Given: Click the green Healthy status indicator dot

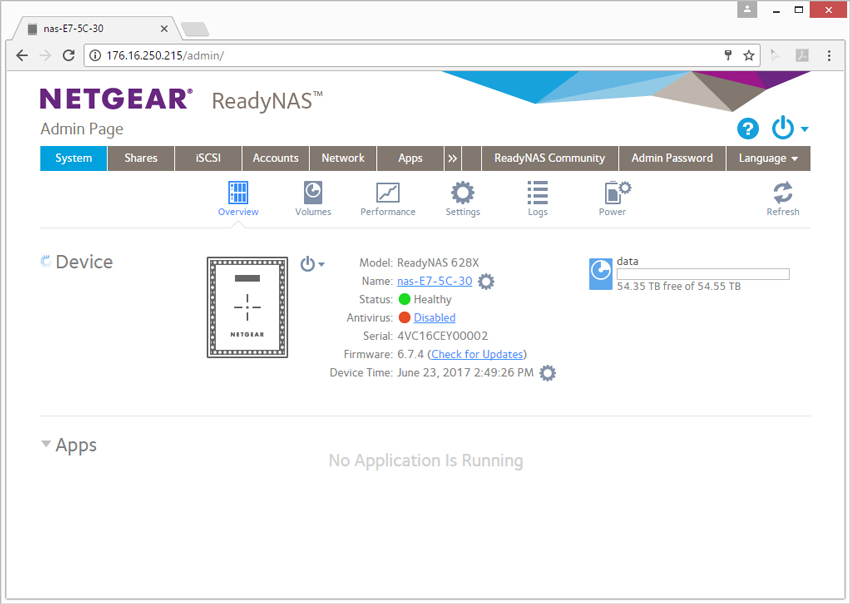Looking at the screenshot, I should tap(404, 299).
